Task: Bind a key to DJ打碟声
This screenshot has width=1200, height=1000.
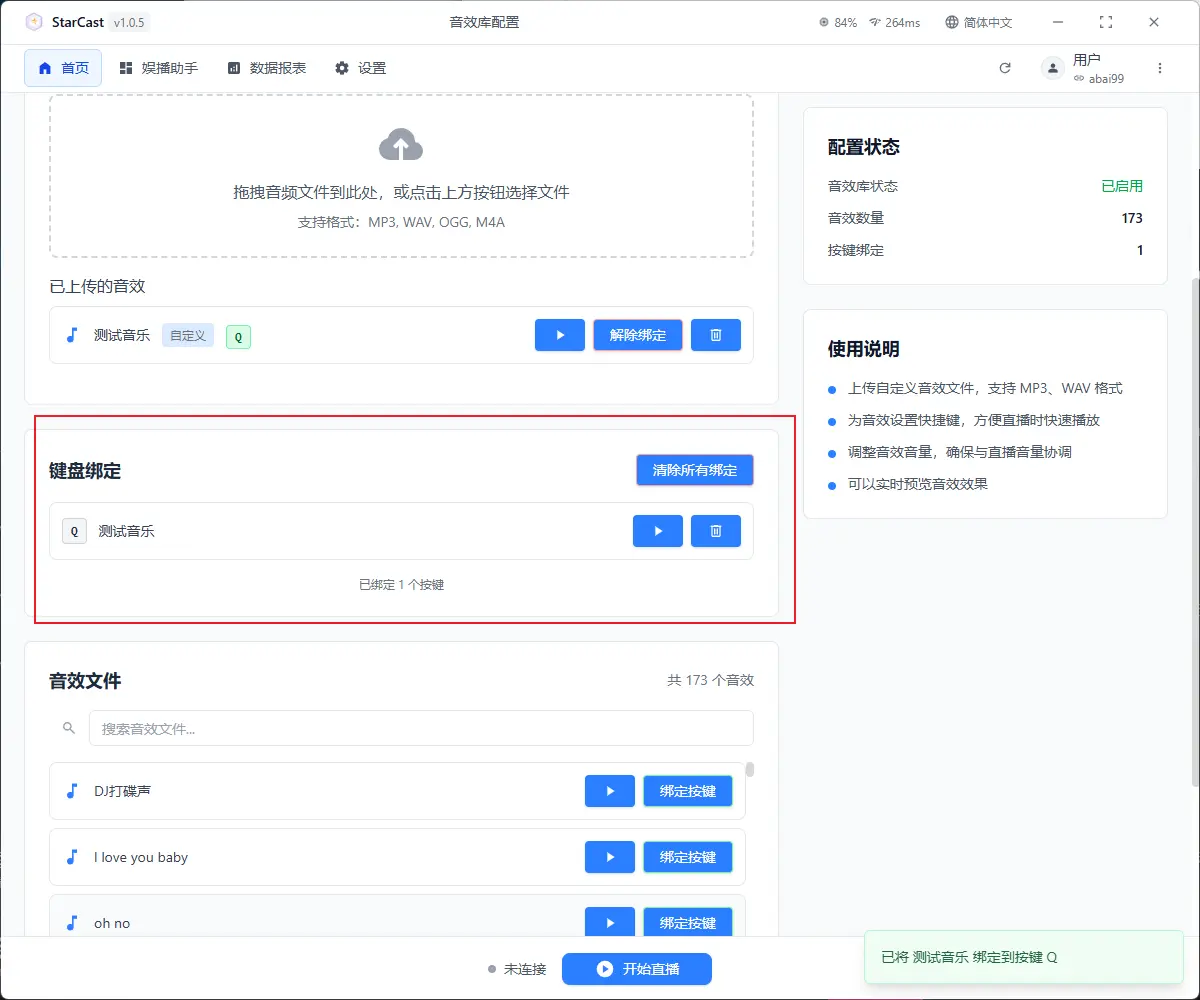Action: (687, 791)
